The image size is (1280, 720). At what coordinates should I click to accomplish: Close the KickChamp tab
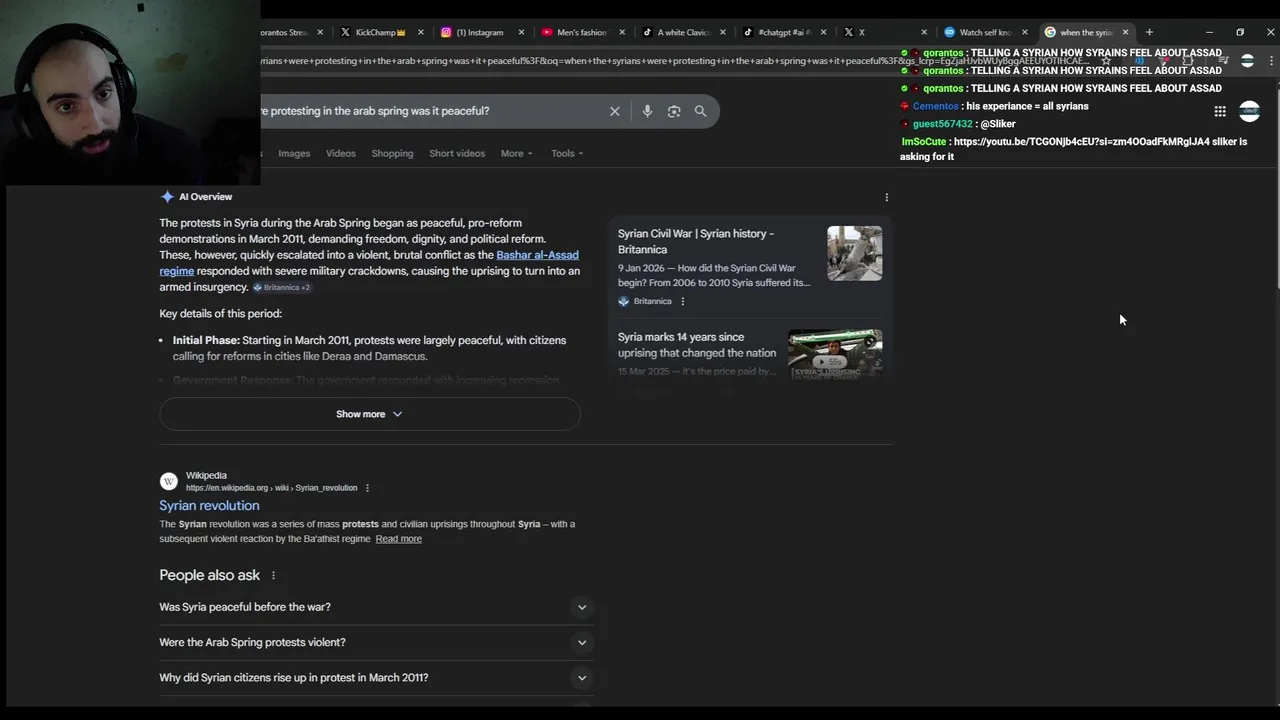(x=420, y=32)
